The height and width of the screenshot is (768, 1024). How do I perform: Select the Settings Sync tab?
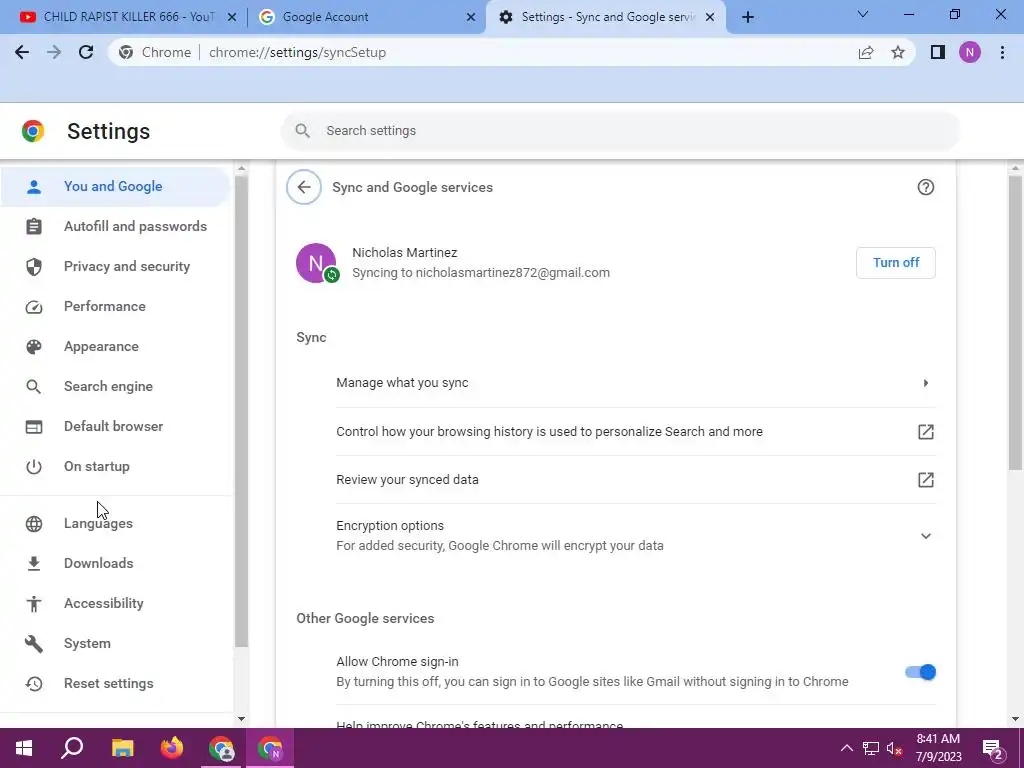click(x=606, y=17)
